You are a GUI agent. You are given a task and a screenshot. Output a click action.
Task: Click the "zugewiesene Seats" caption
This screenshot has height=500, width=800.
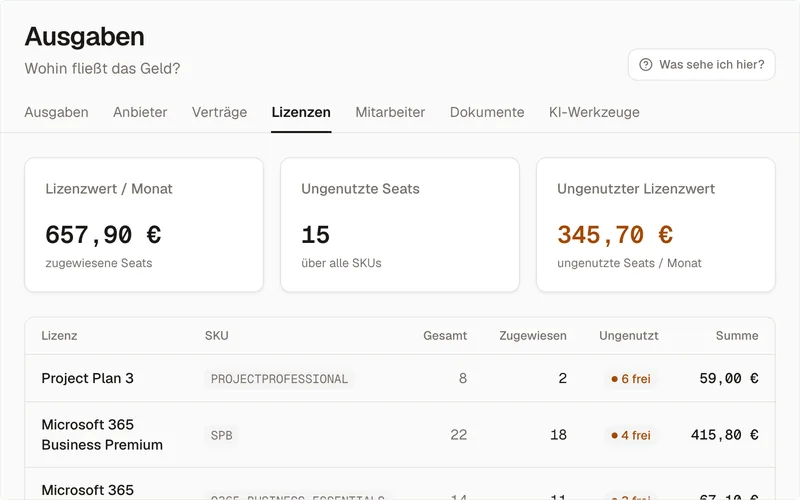pyautogui.click(x=99, y=263)
